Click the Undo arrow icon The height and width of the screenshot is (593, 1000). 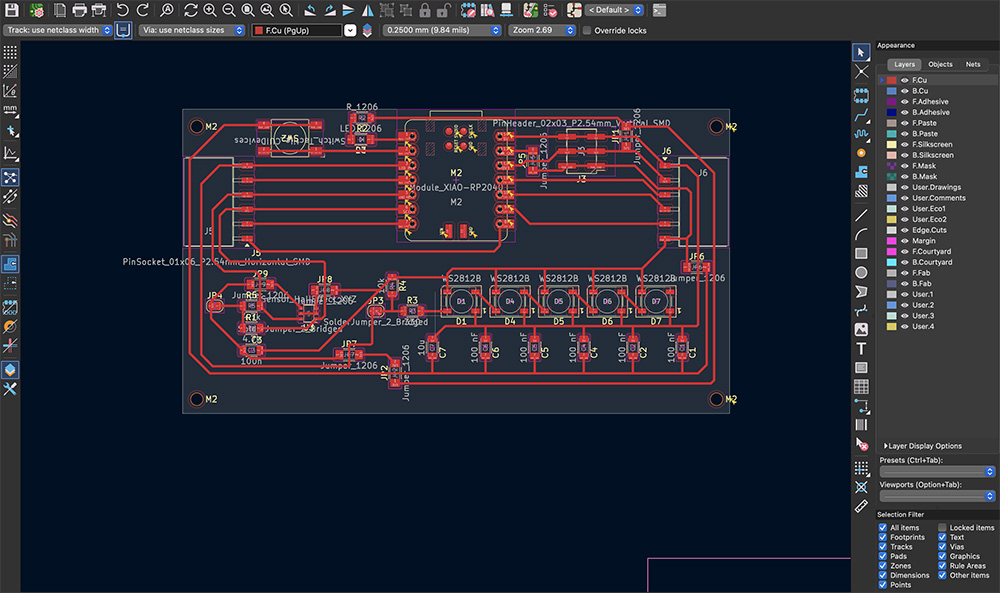(122, 10)
